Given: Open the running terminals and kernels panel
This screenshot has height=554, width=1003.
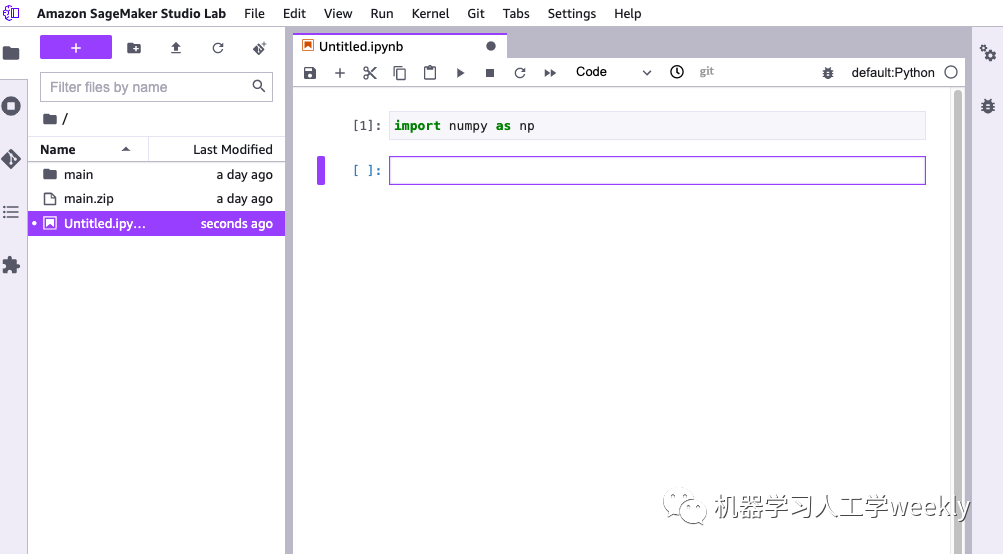Looking at the screenshot, I should (x=12, y=106).
